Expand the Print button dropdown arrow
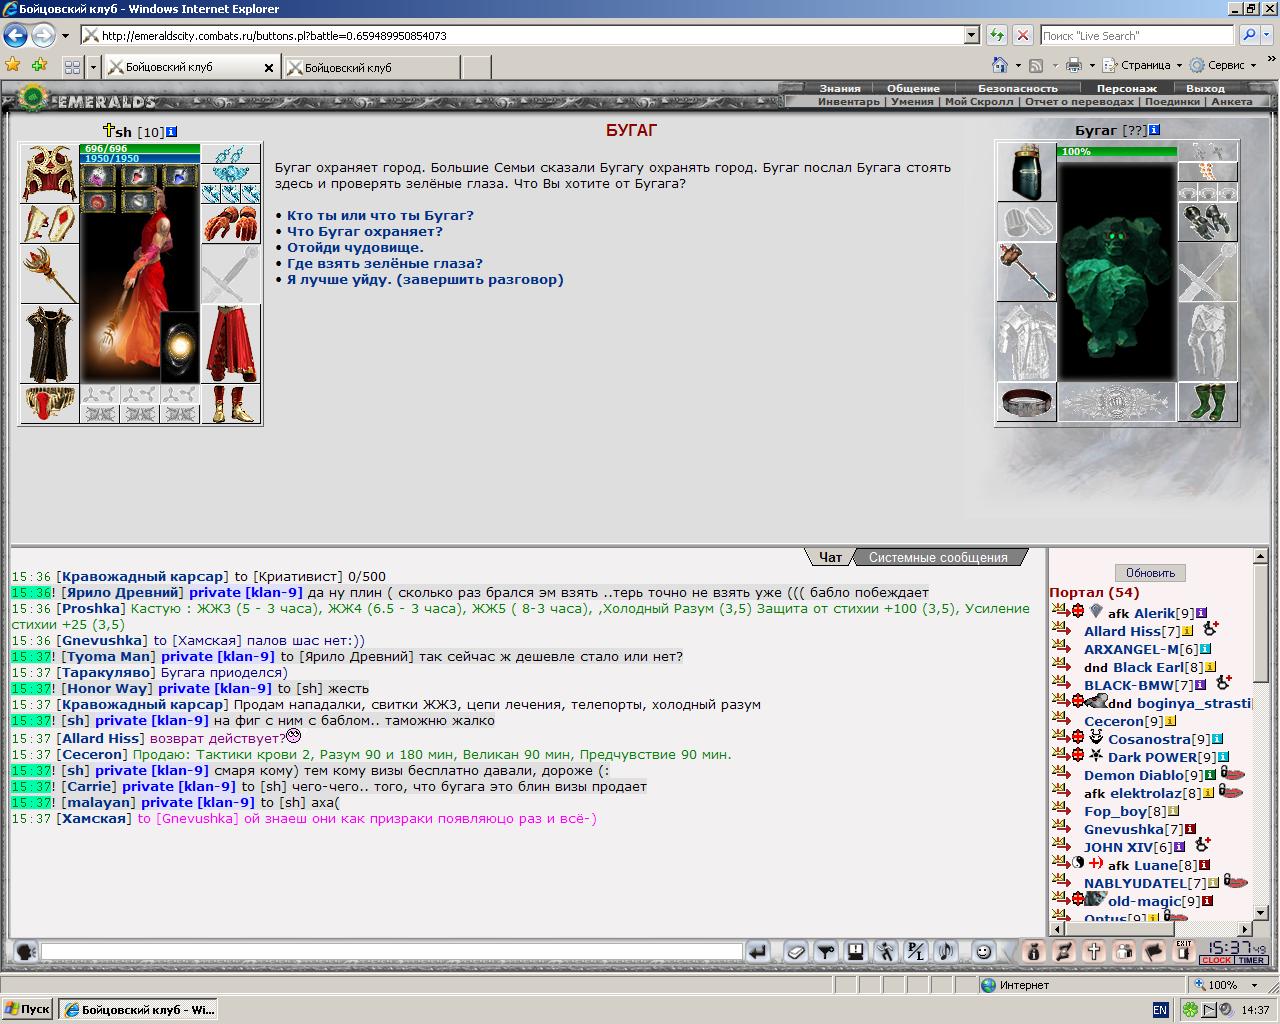The width and height of the screenshot is (1280, 1024). point(1092,65)
